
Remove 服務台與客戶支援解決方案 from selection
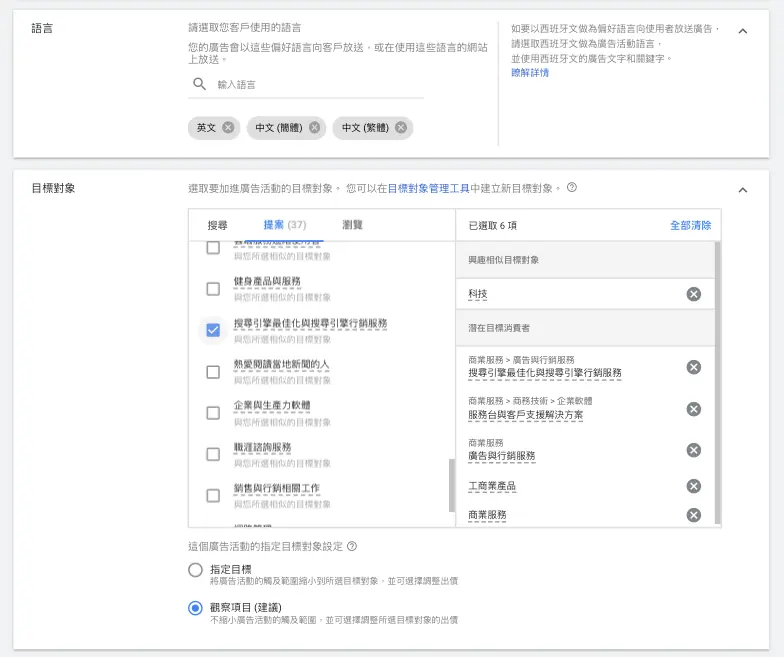pos(694,410)
